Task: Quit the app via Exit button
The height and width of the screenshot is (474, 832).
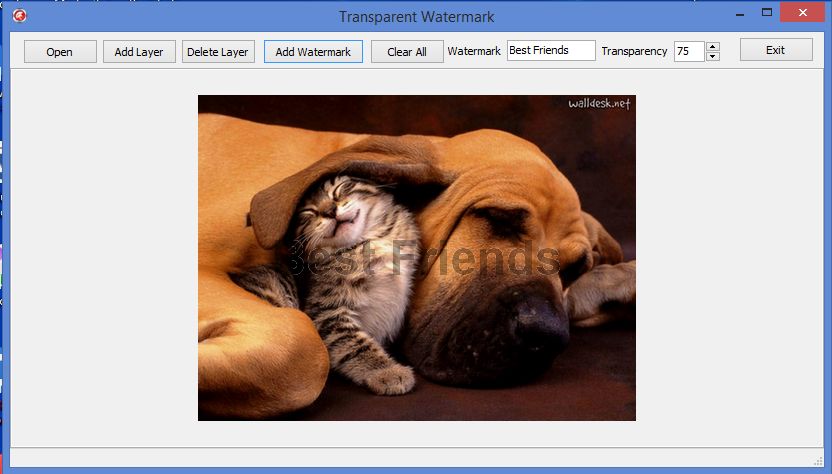Action: pos(776,50)
